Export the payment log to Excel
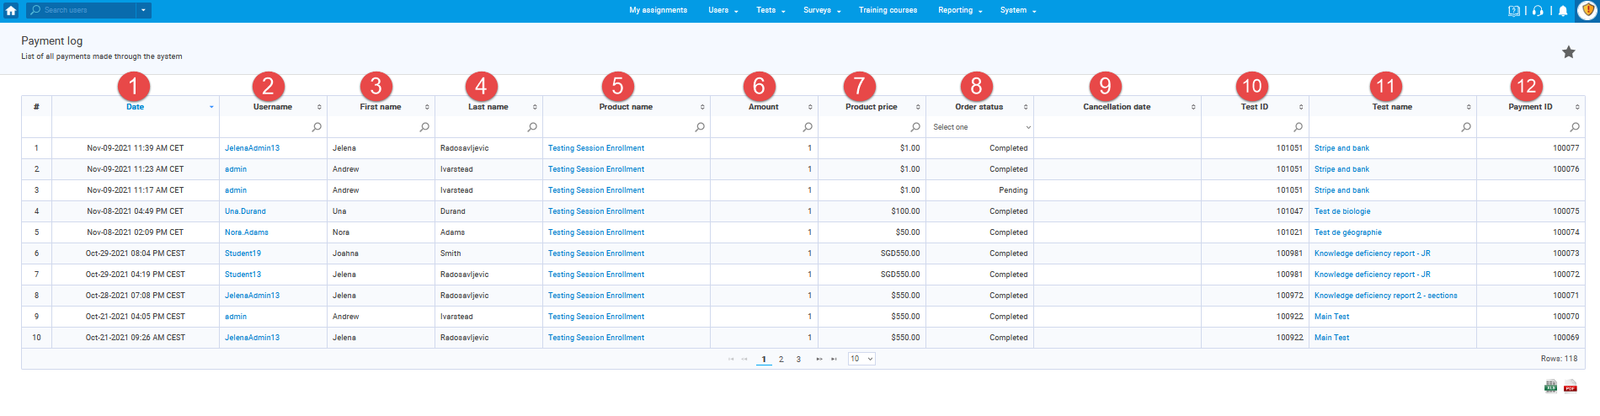1600x416 pixels. (x=1550, y=387)
